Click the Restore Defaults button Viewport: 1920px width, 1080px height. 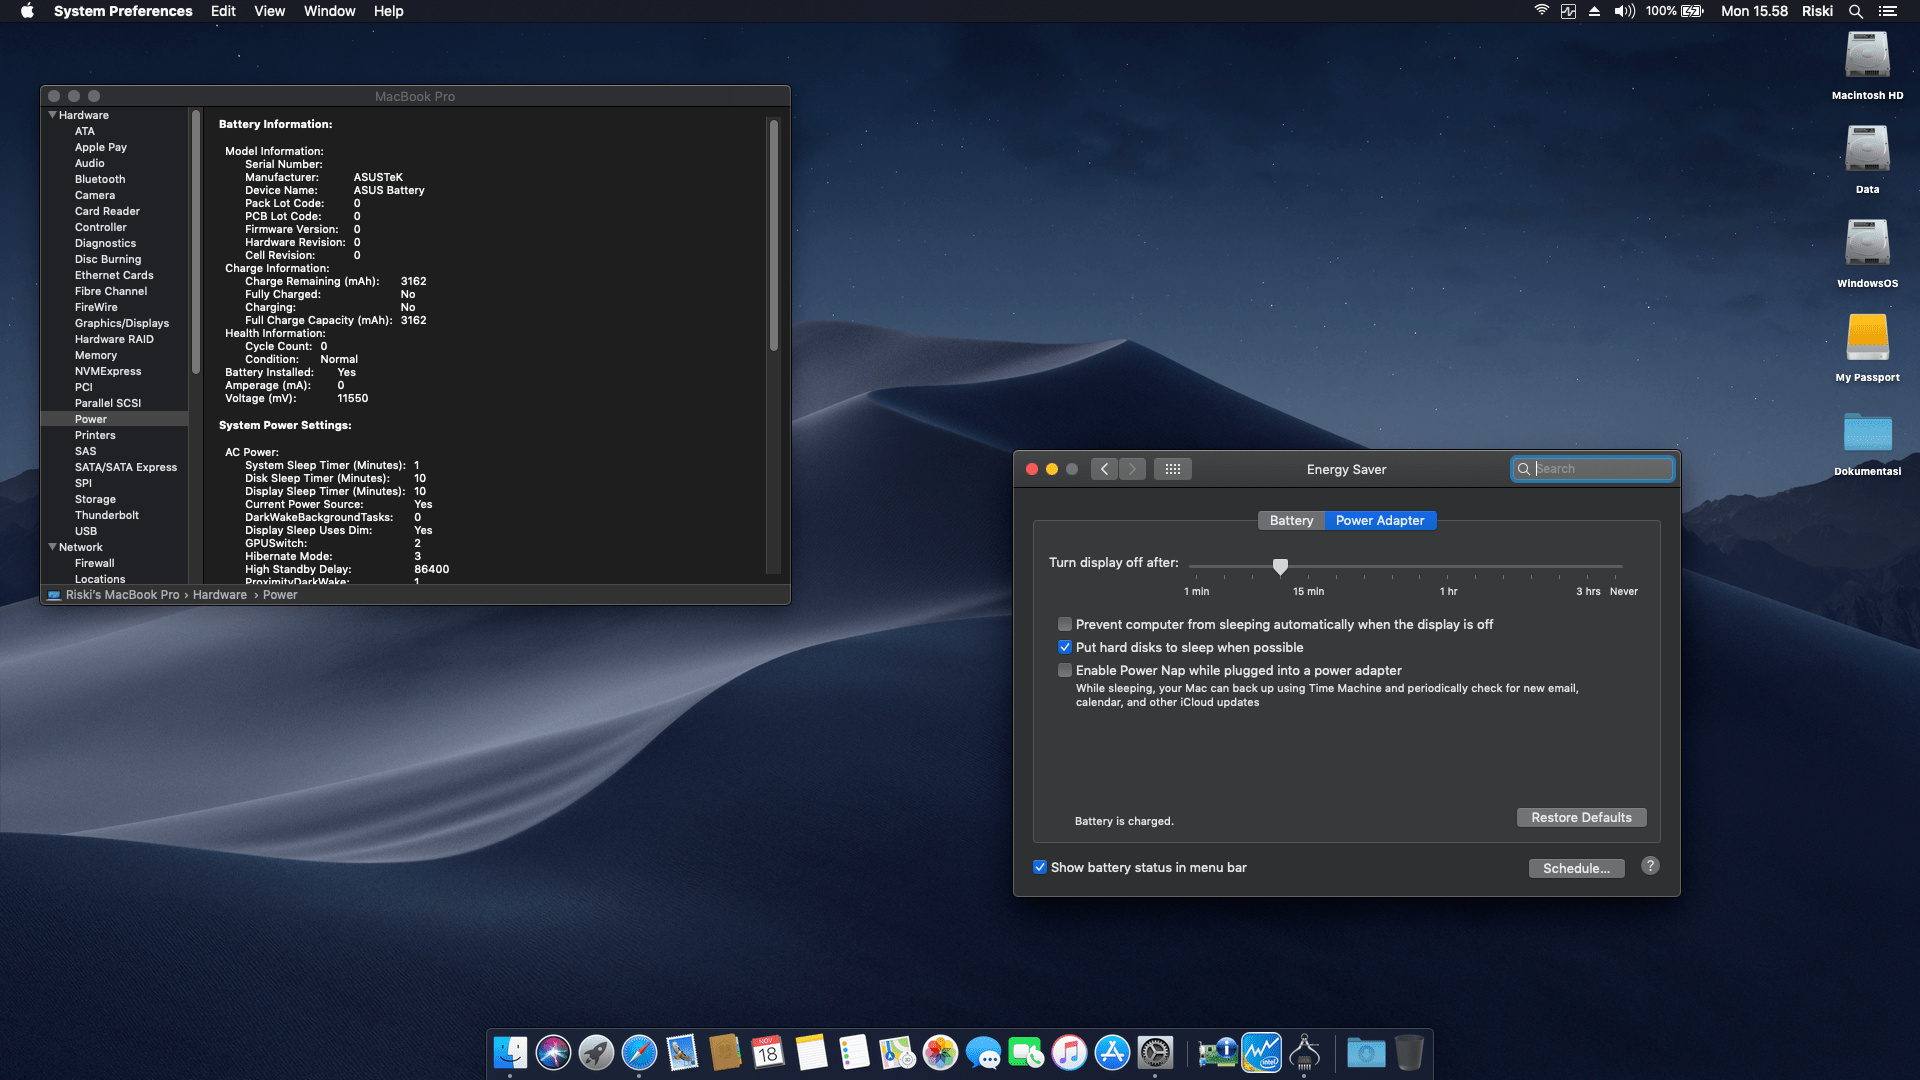(1581, 817)
